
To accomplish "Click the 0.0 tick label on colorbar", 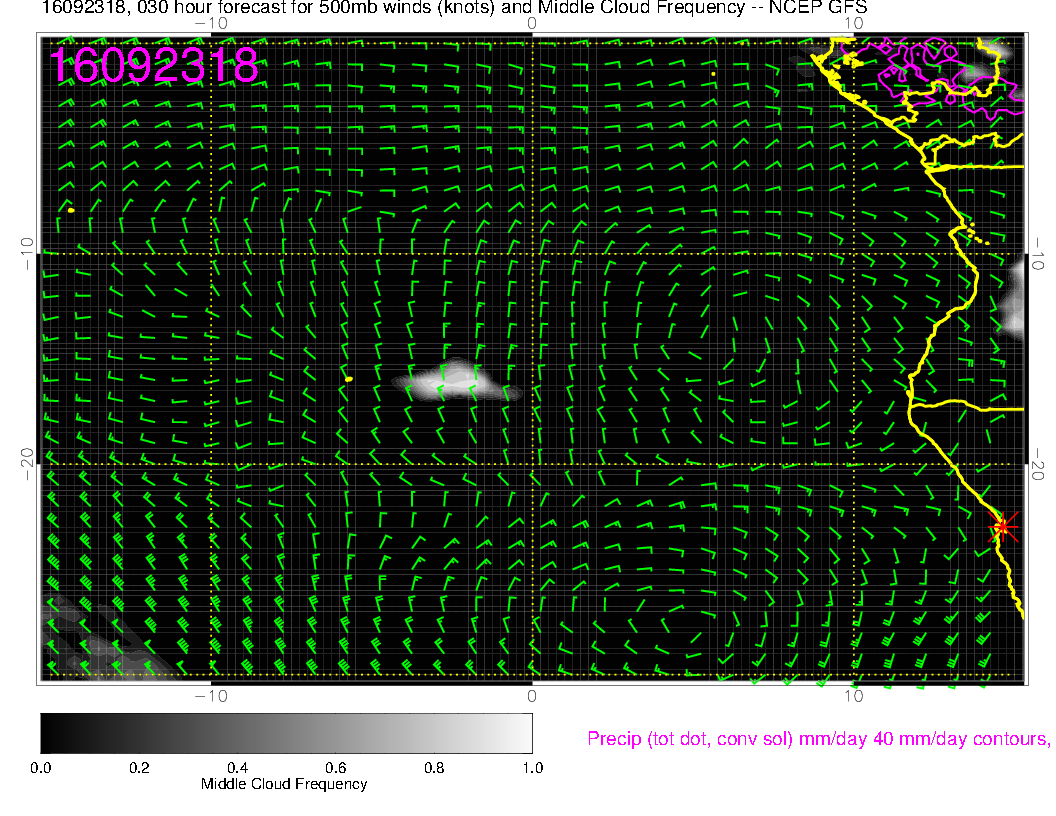I will (x=41, y=767).
